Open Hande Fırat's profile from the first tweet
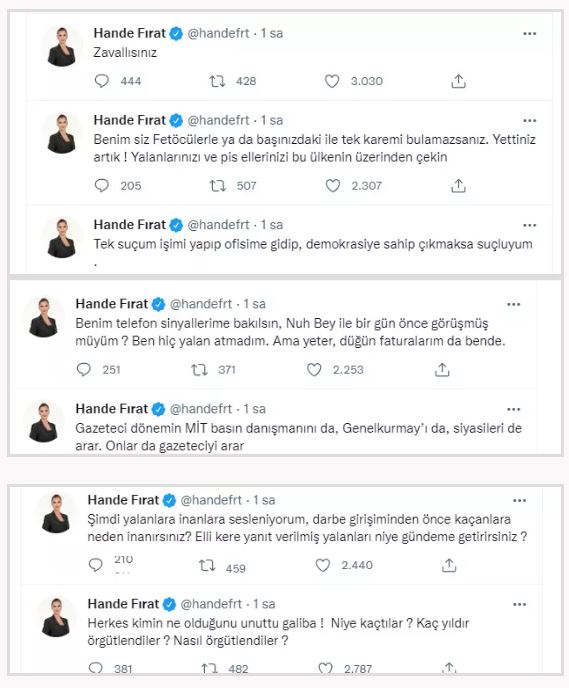 130,33
